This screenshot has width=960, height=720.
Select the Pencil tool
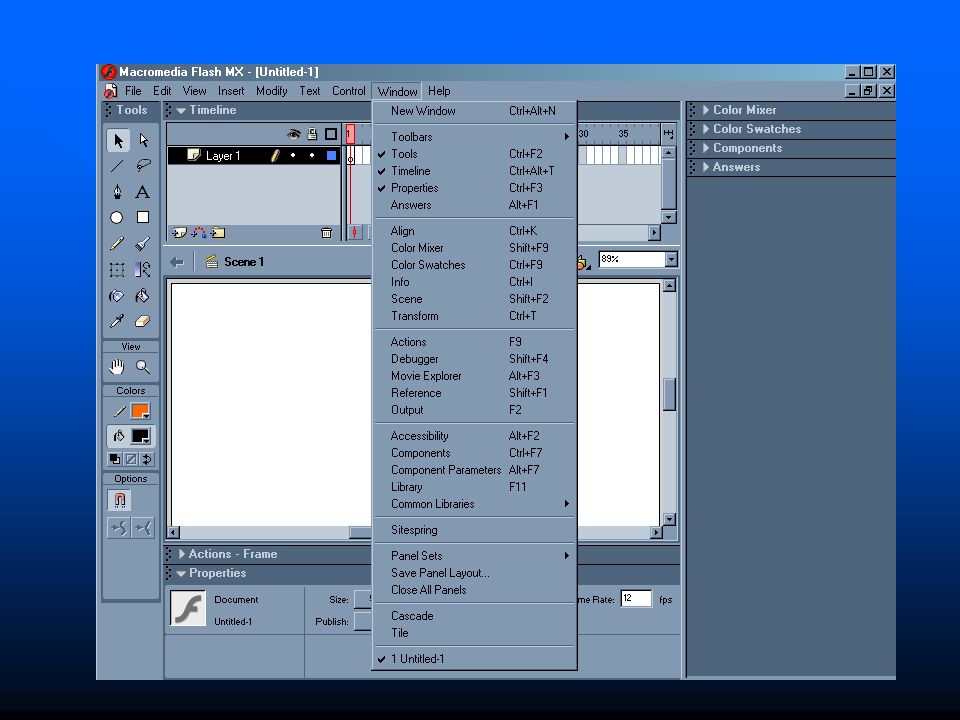click(117, 244)
